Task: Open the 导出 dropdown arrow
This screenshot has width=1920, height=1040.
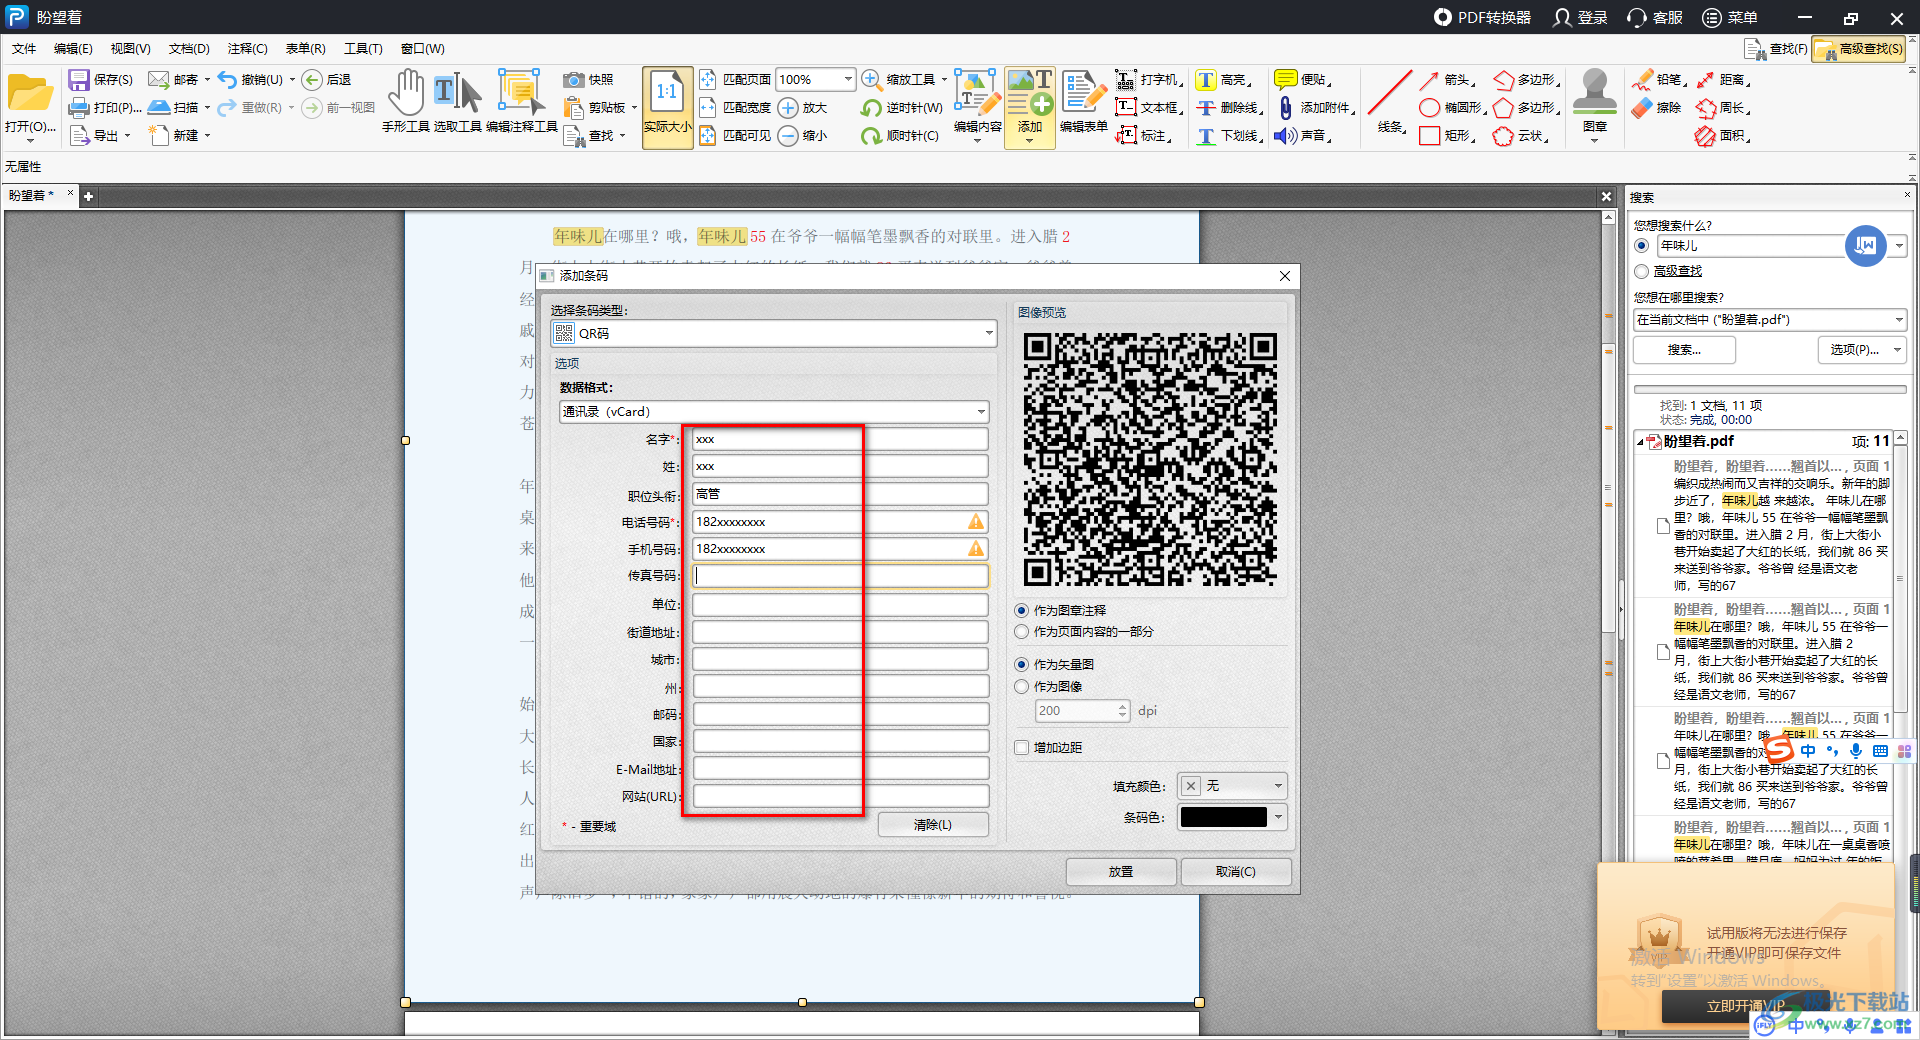Action: coord(127,136)
